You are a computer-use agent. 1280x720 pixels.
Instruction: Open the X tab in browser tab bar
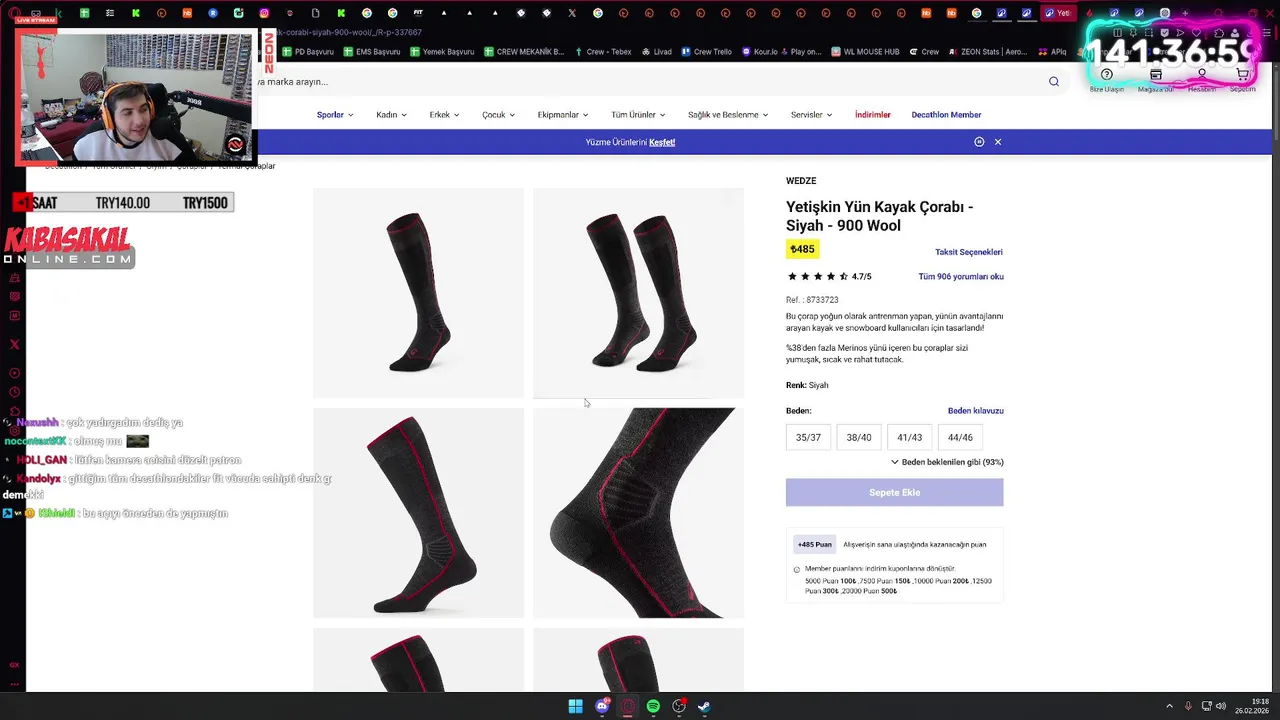point(572,13)
